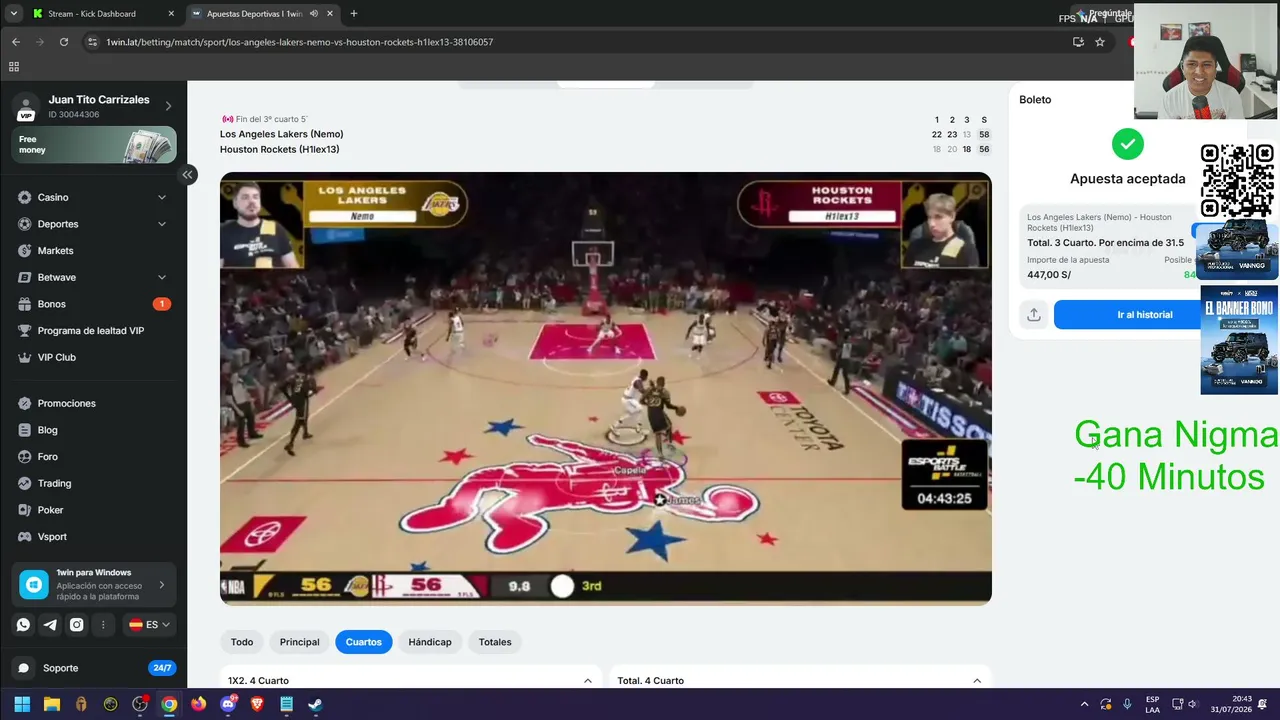Viewport: 1280px width, 720px height.
Task: Open the WhatsApp contact icon
Action: (23, 625)
